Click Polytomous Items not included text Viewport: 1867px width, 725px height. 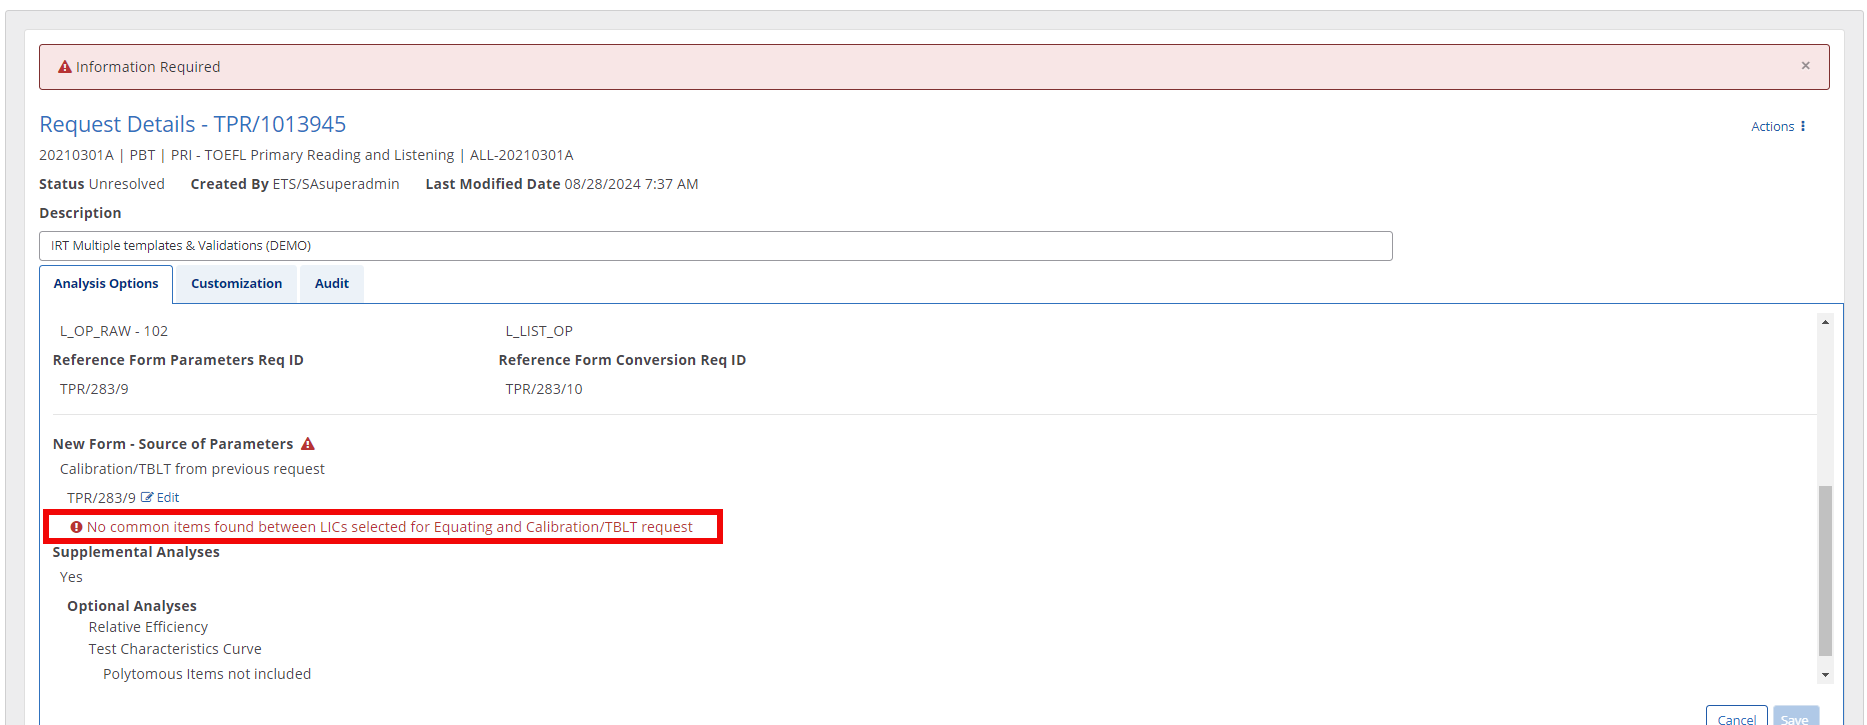pos(207,674)
